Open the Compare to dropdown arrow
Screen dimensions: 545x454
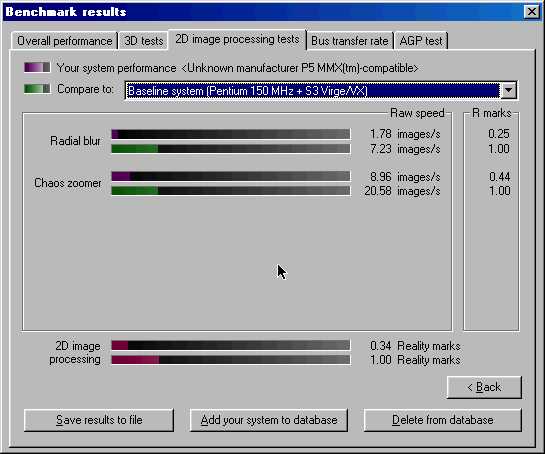509,90
